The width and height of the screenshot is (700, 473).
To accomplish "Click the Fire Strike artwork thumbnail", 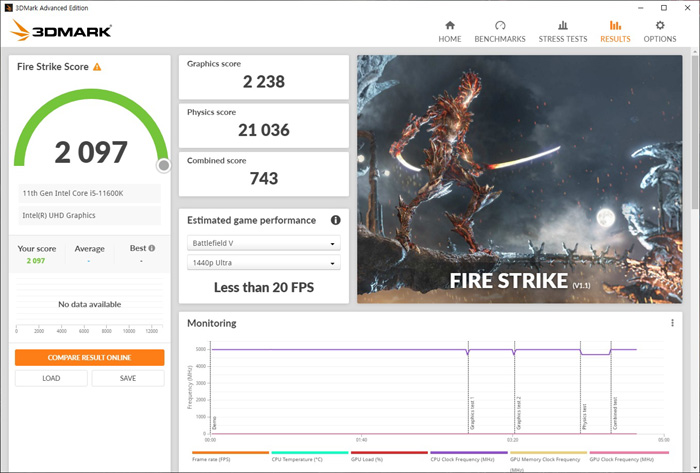I will tap(520, 179).
